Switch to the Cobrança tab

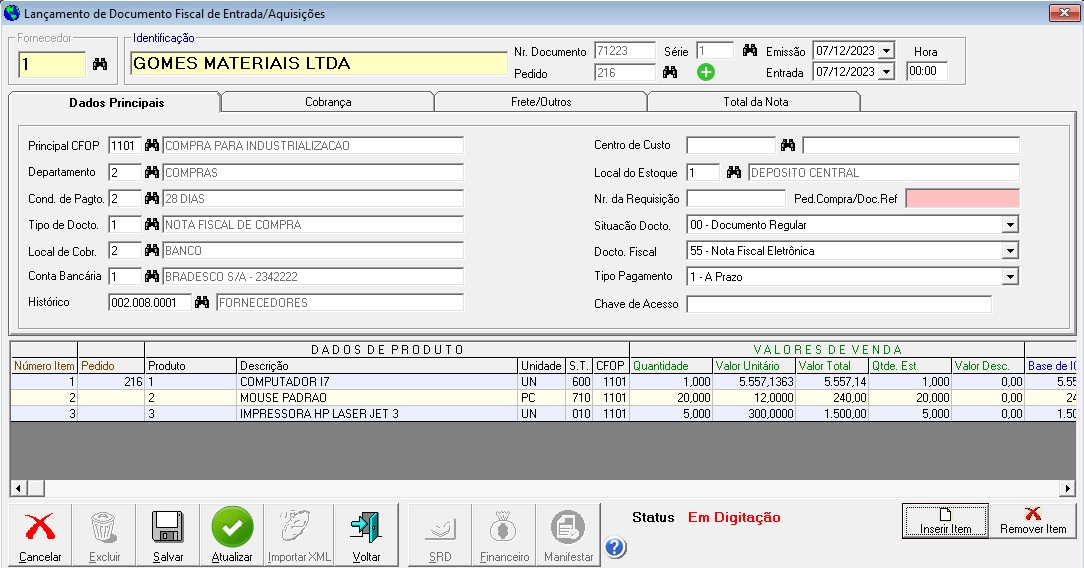pos(328,102)
